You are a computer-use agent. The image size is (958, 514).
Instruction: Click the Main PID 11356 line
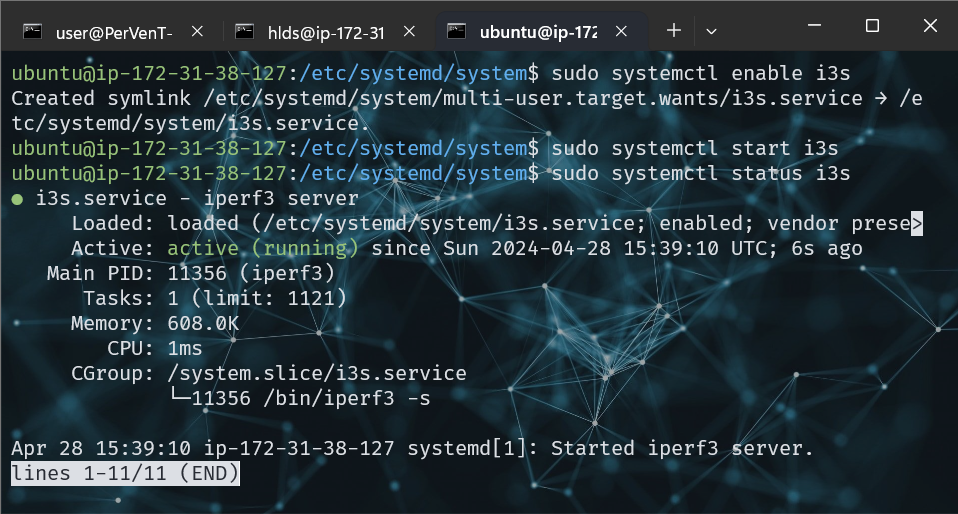[x=190, y=273]
